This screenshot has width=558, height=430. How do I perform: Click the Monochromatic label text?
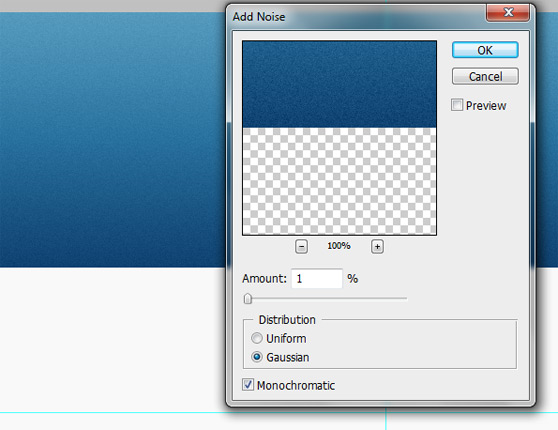[296, 385]
